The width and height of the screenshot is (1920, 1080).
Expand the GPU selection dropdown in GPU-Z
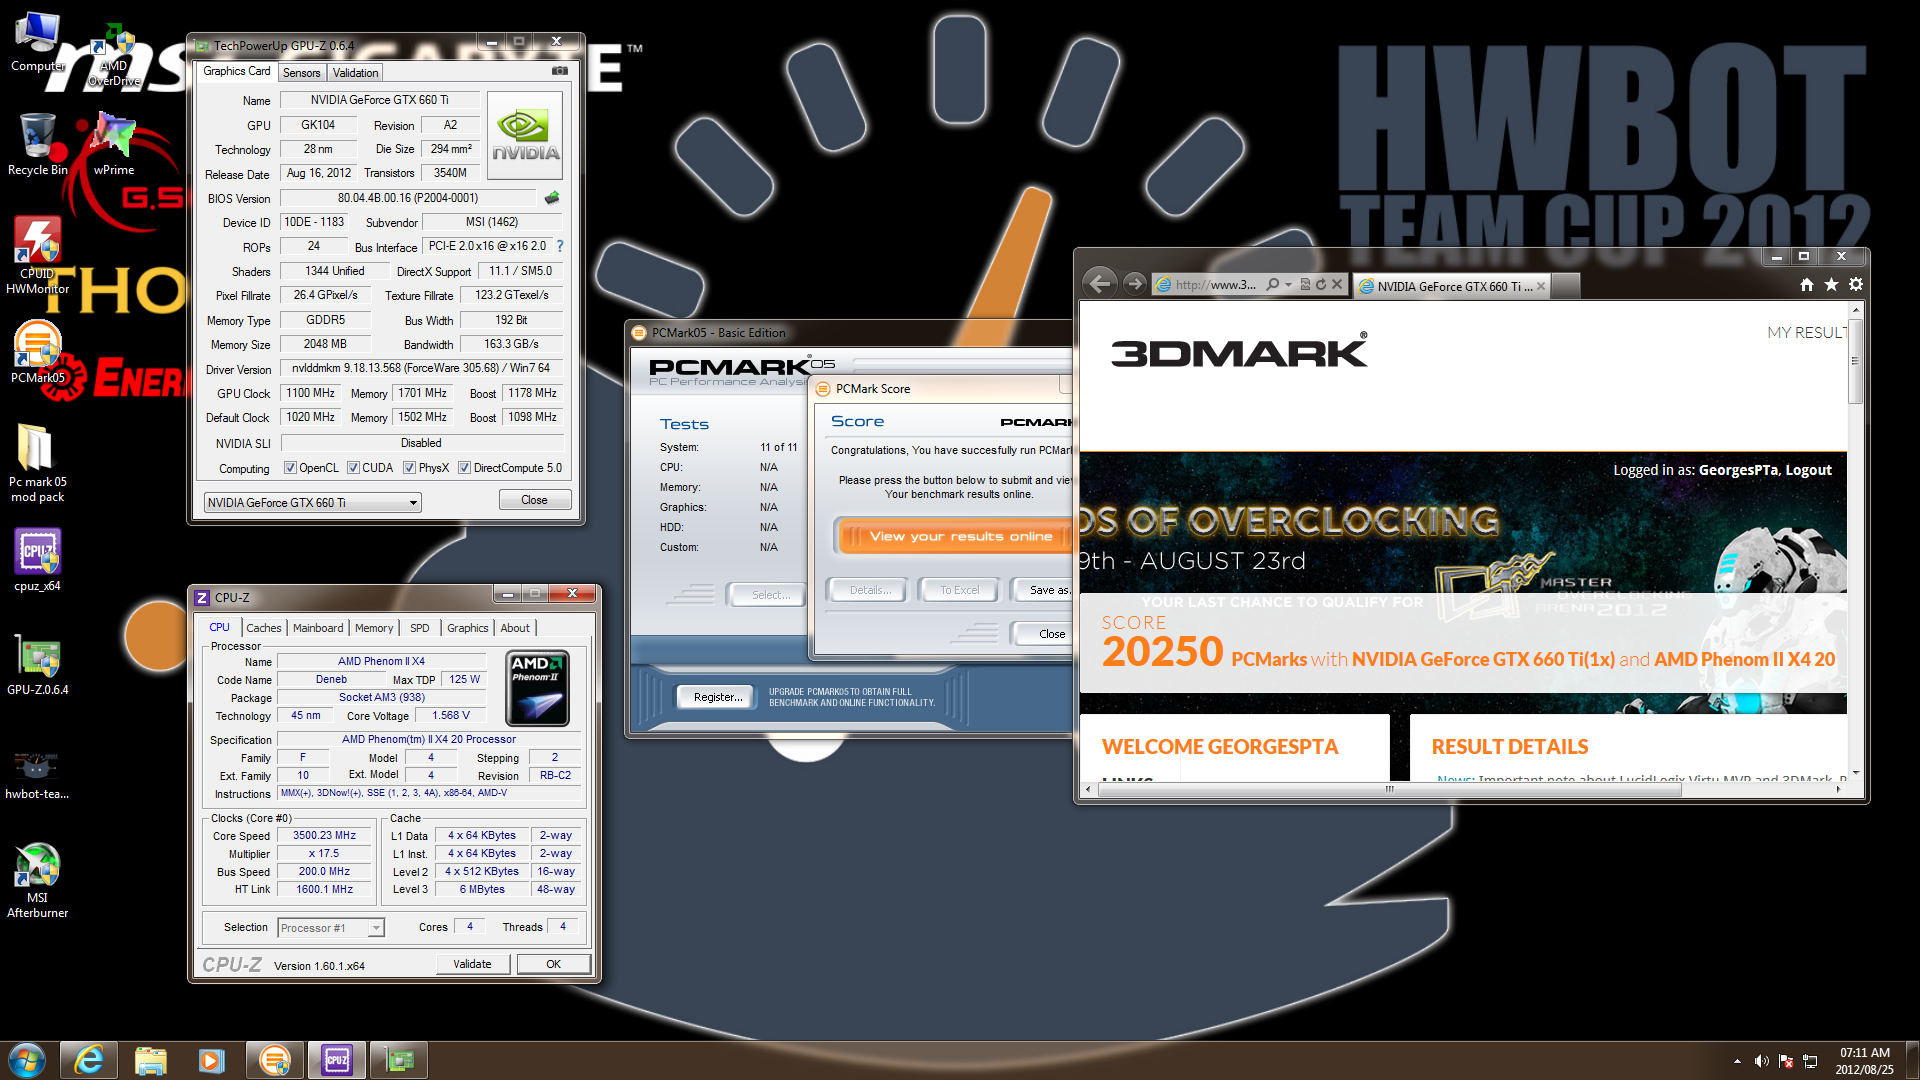(413, 503)
